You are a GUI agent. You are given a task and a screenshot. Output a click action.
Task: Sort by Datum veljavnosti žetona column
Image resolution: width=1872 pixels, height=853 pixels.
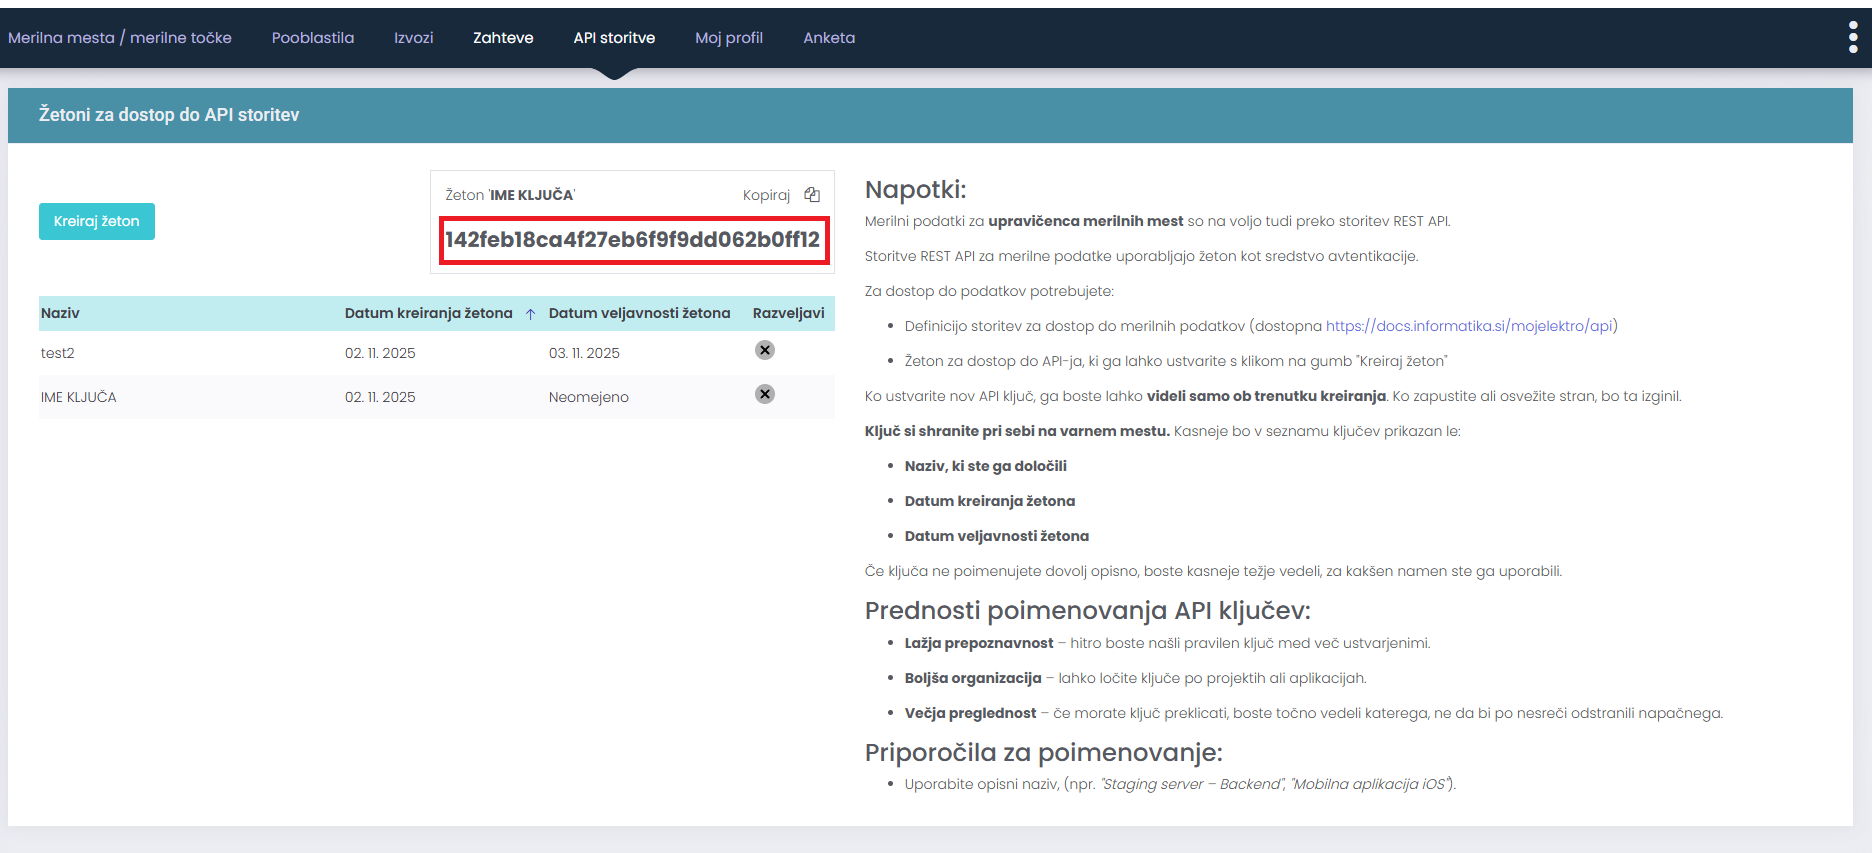coord(639,313)
